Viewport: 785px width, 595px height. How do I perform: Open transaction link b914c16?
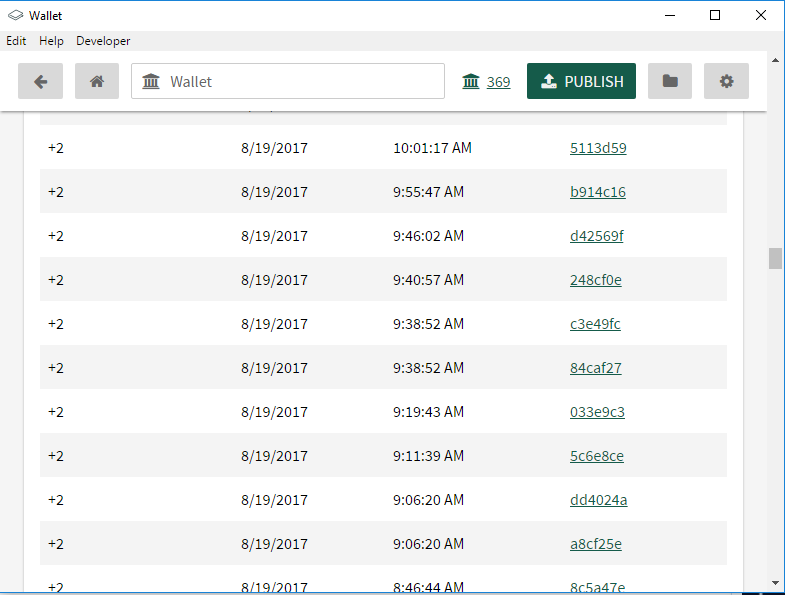pos(598,192)
